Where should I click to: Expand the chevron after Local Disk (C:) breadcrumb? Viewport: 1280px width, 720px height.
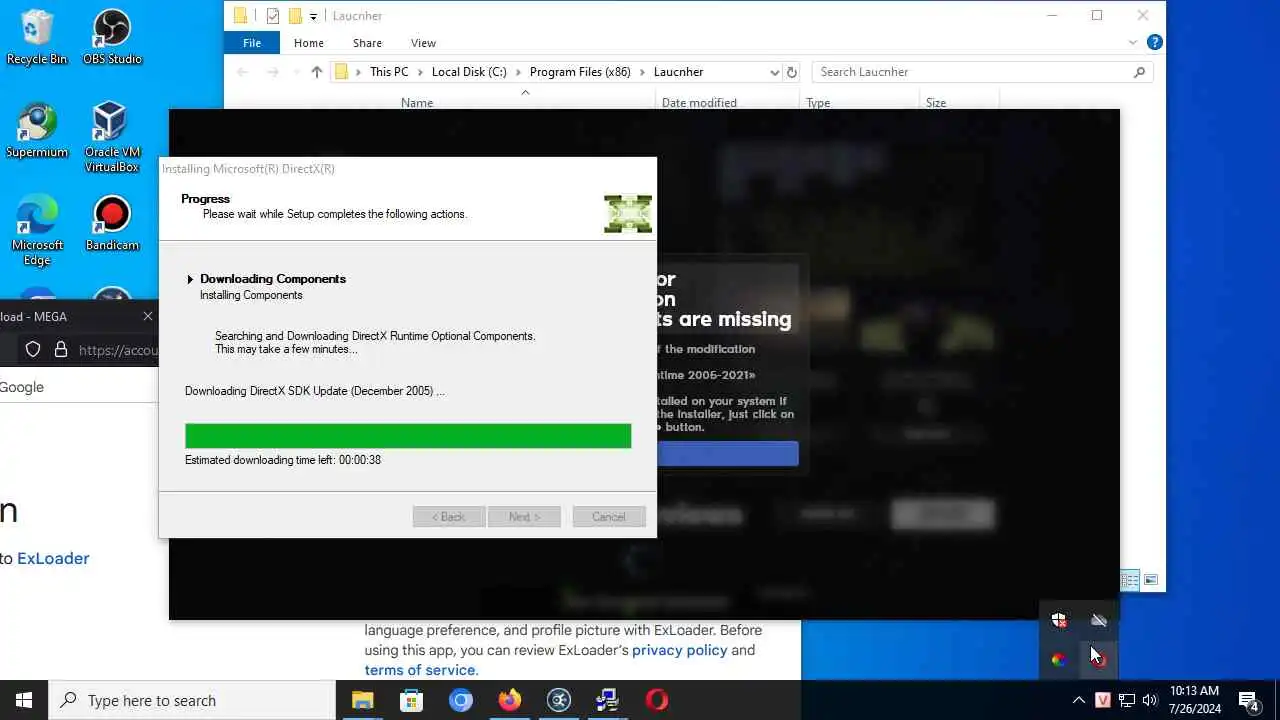518,72
